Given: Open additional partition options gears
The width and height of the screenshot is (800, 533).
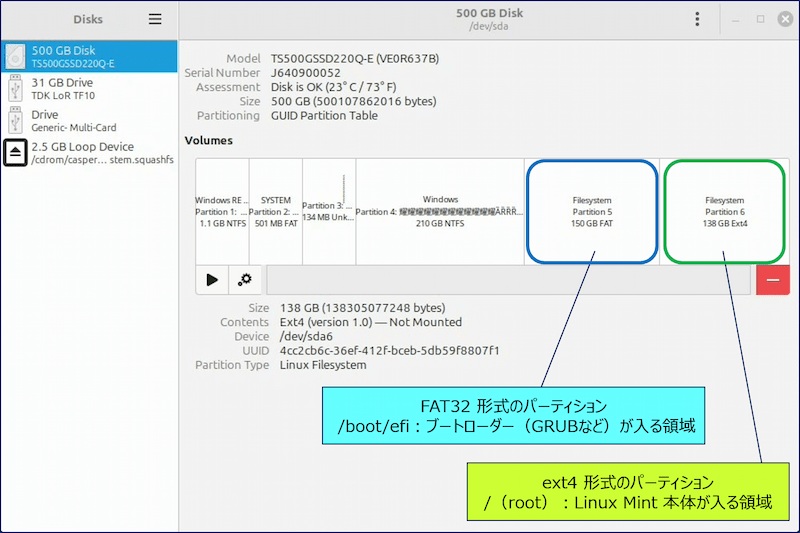Looking at the screenshot, I should [244, 280].
